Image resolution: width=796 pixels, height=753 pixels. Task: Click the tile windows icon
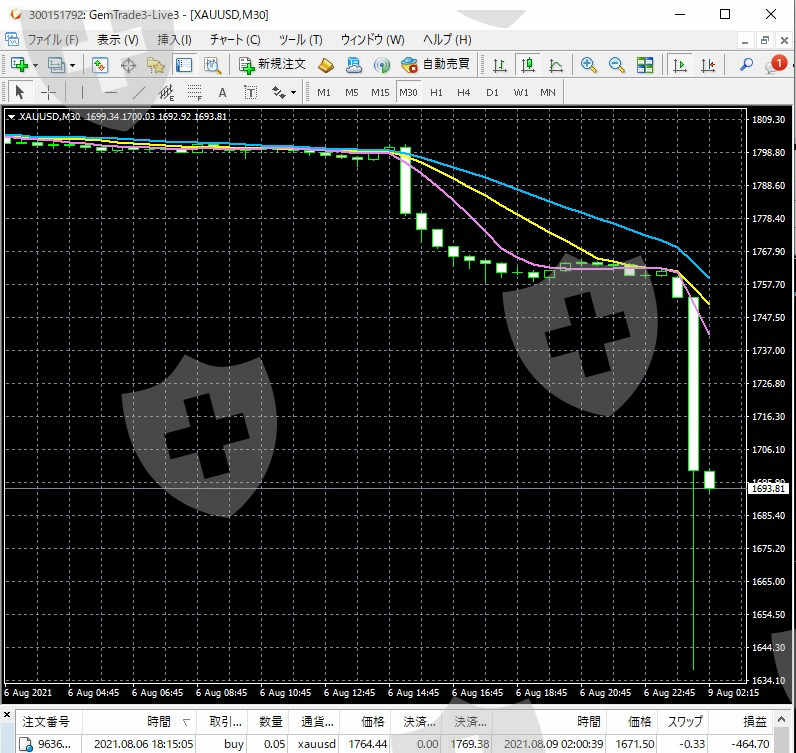click(645, 65)
